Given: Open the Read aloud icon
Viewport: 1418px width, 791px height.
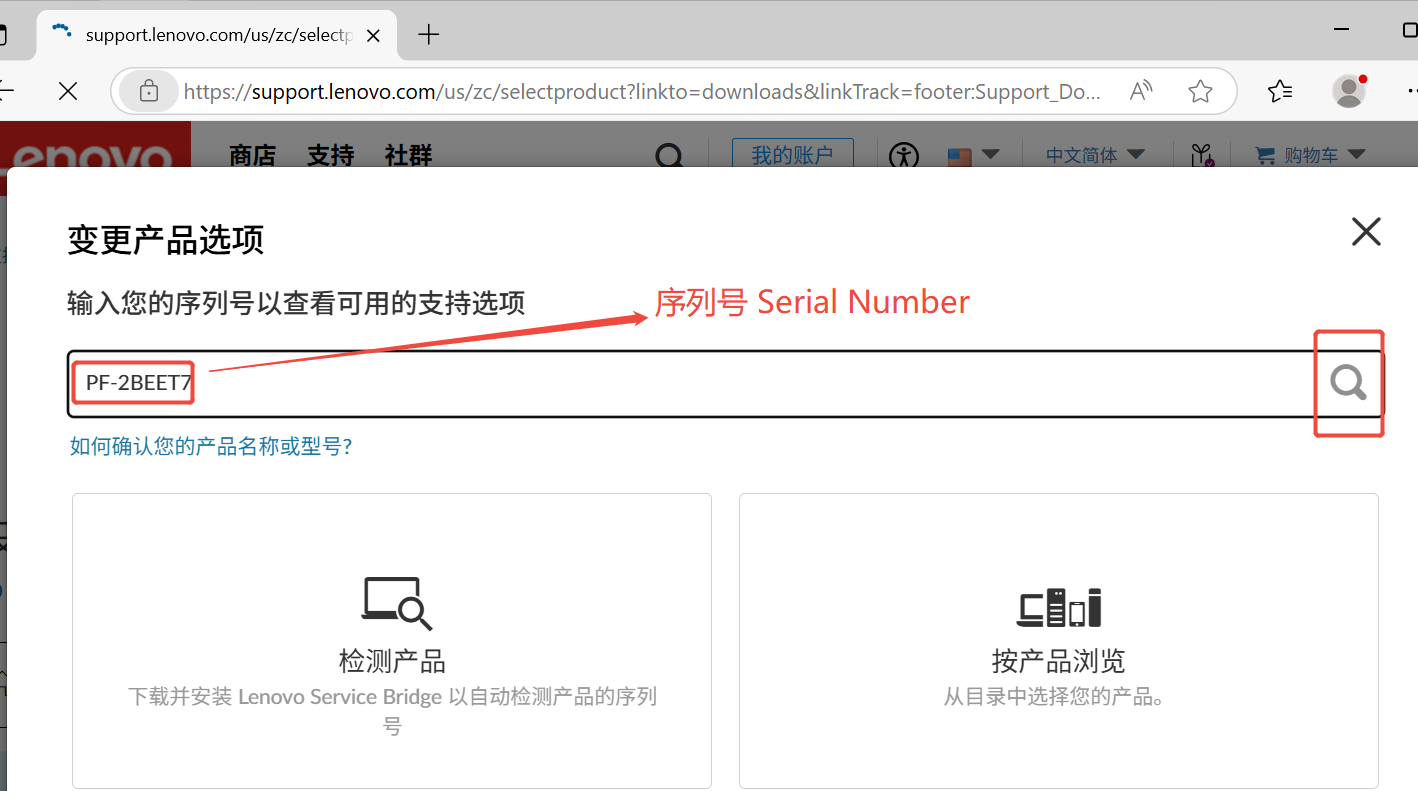Looking at the screenshot, I should tap(1141, 92).
